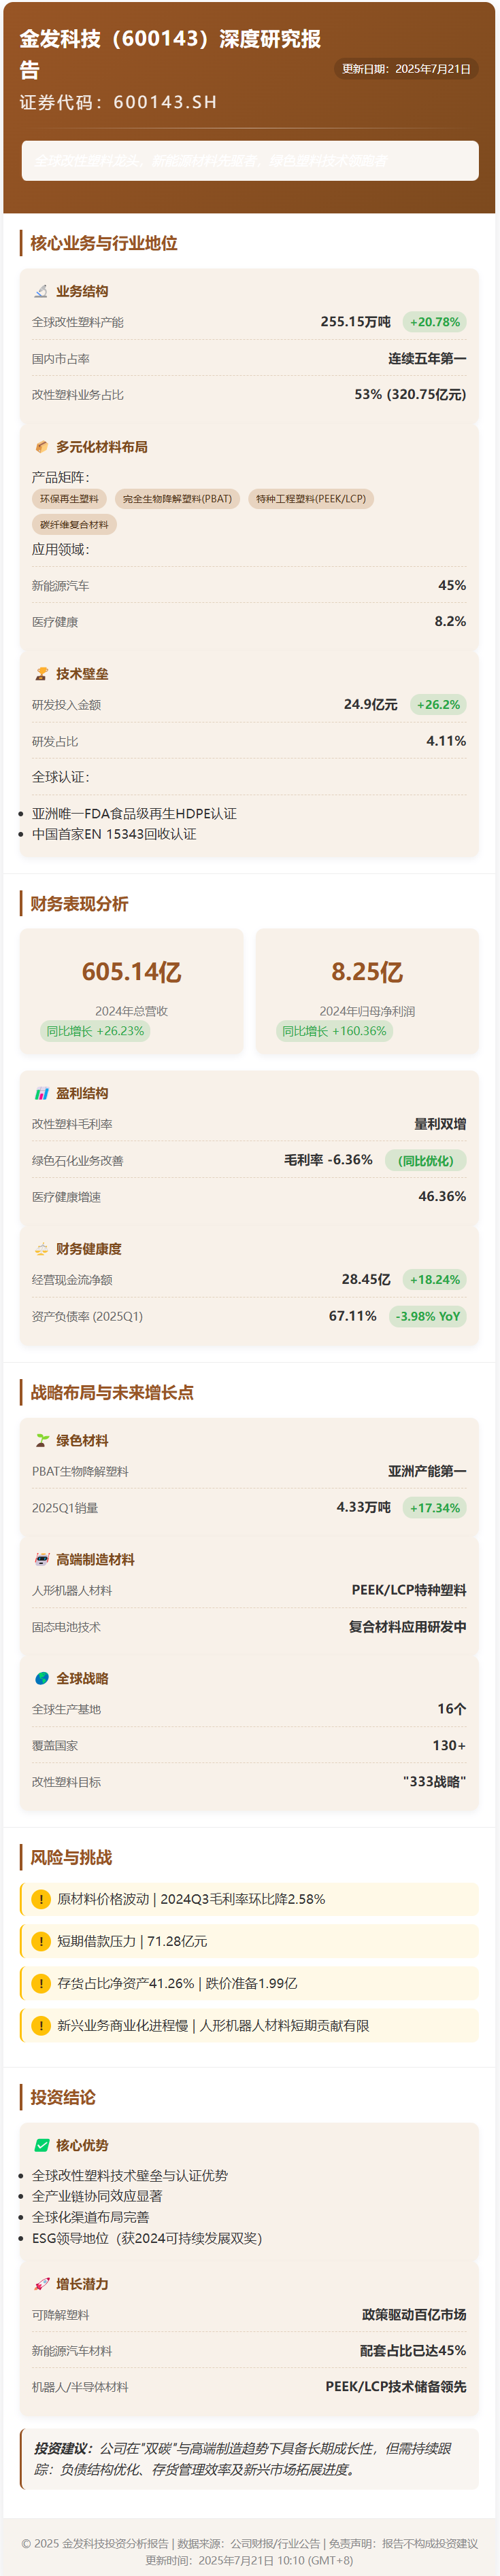The height and width of the screenshot is (2576, 500).
Task: Click the globe icon beside 全球战略
Action: (x=41, y=1678)
